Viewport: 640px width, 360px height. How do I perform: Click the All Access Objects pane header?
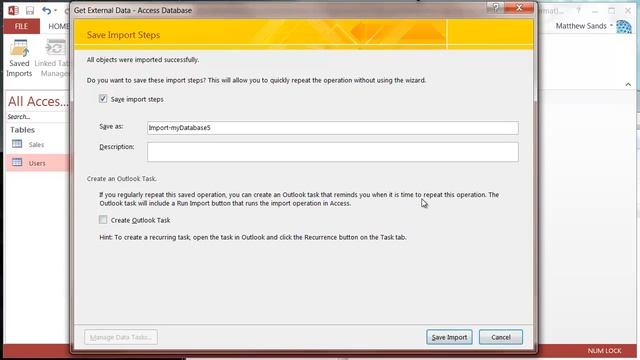tap(38, 101)
